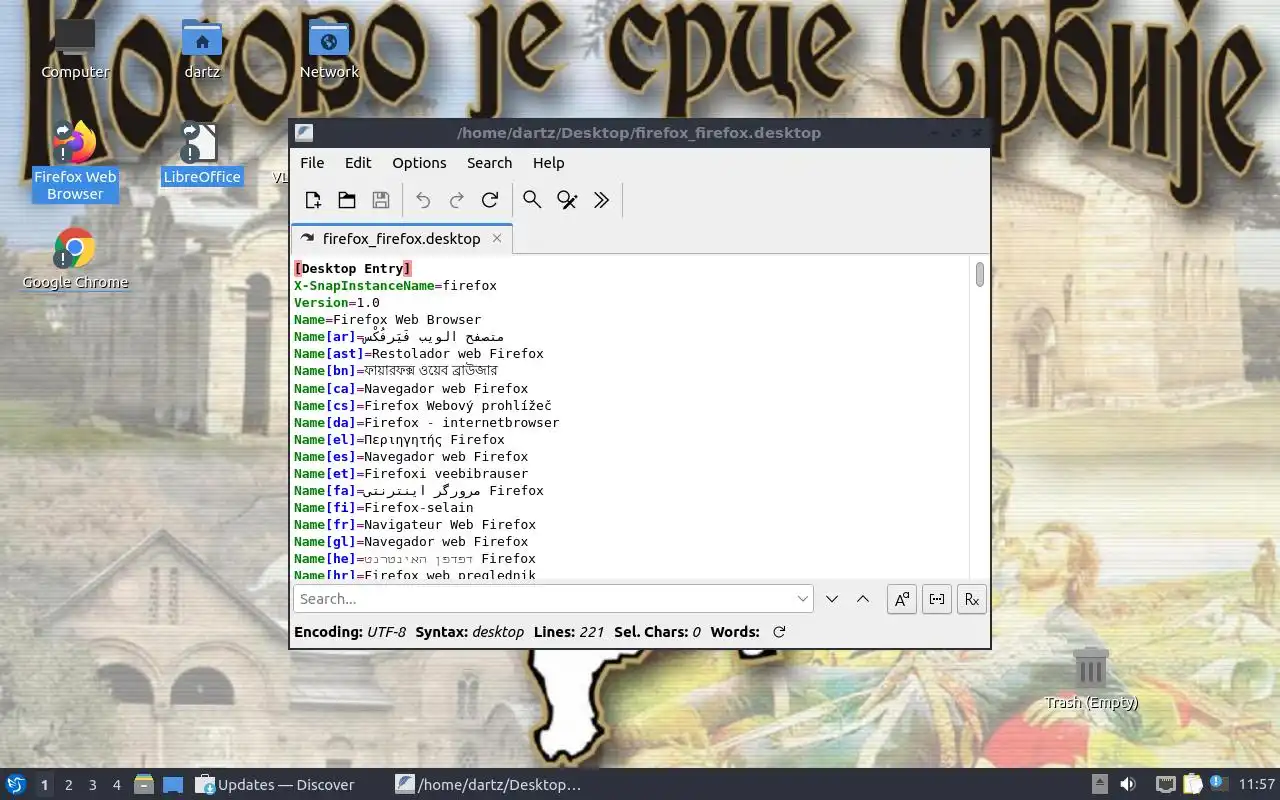Select the Firefox Web Browser desktop shortcut

pyautogui.click(x=75, y=161)
